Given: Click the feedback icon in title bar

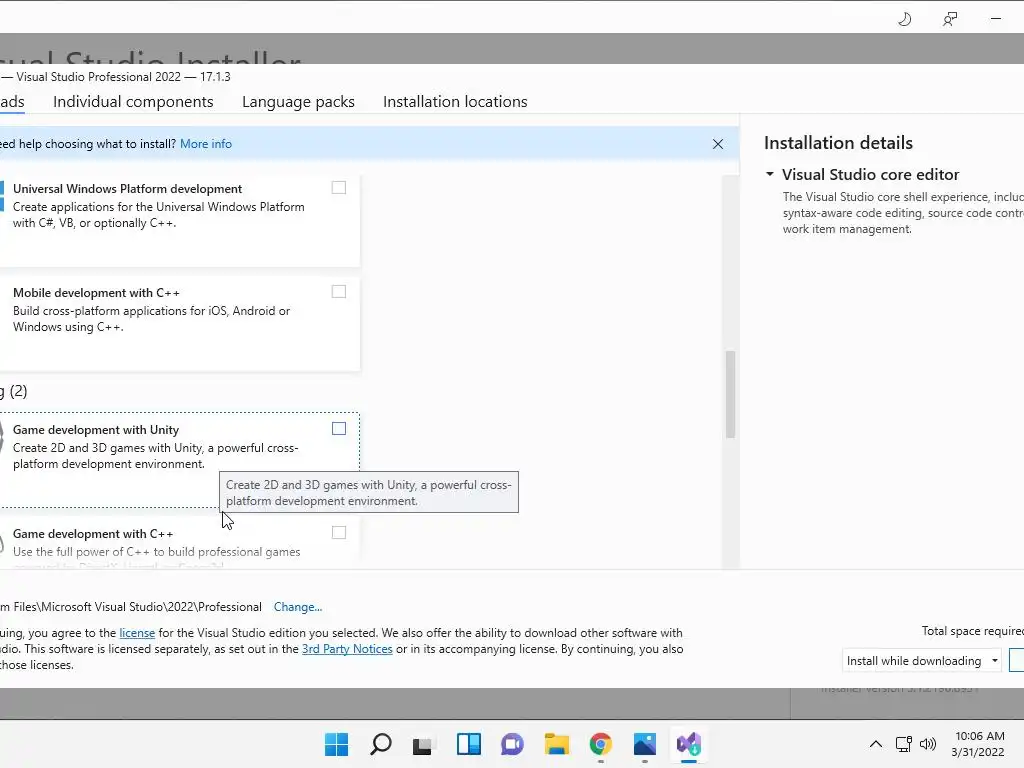Looking at the screenshot, I should 950,20.
